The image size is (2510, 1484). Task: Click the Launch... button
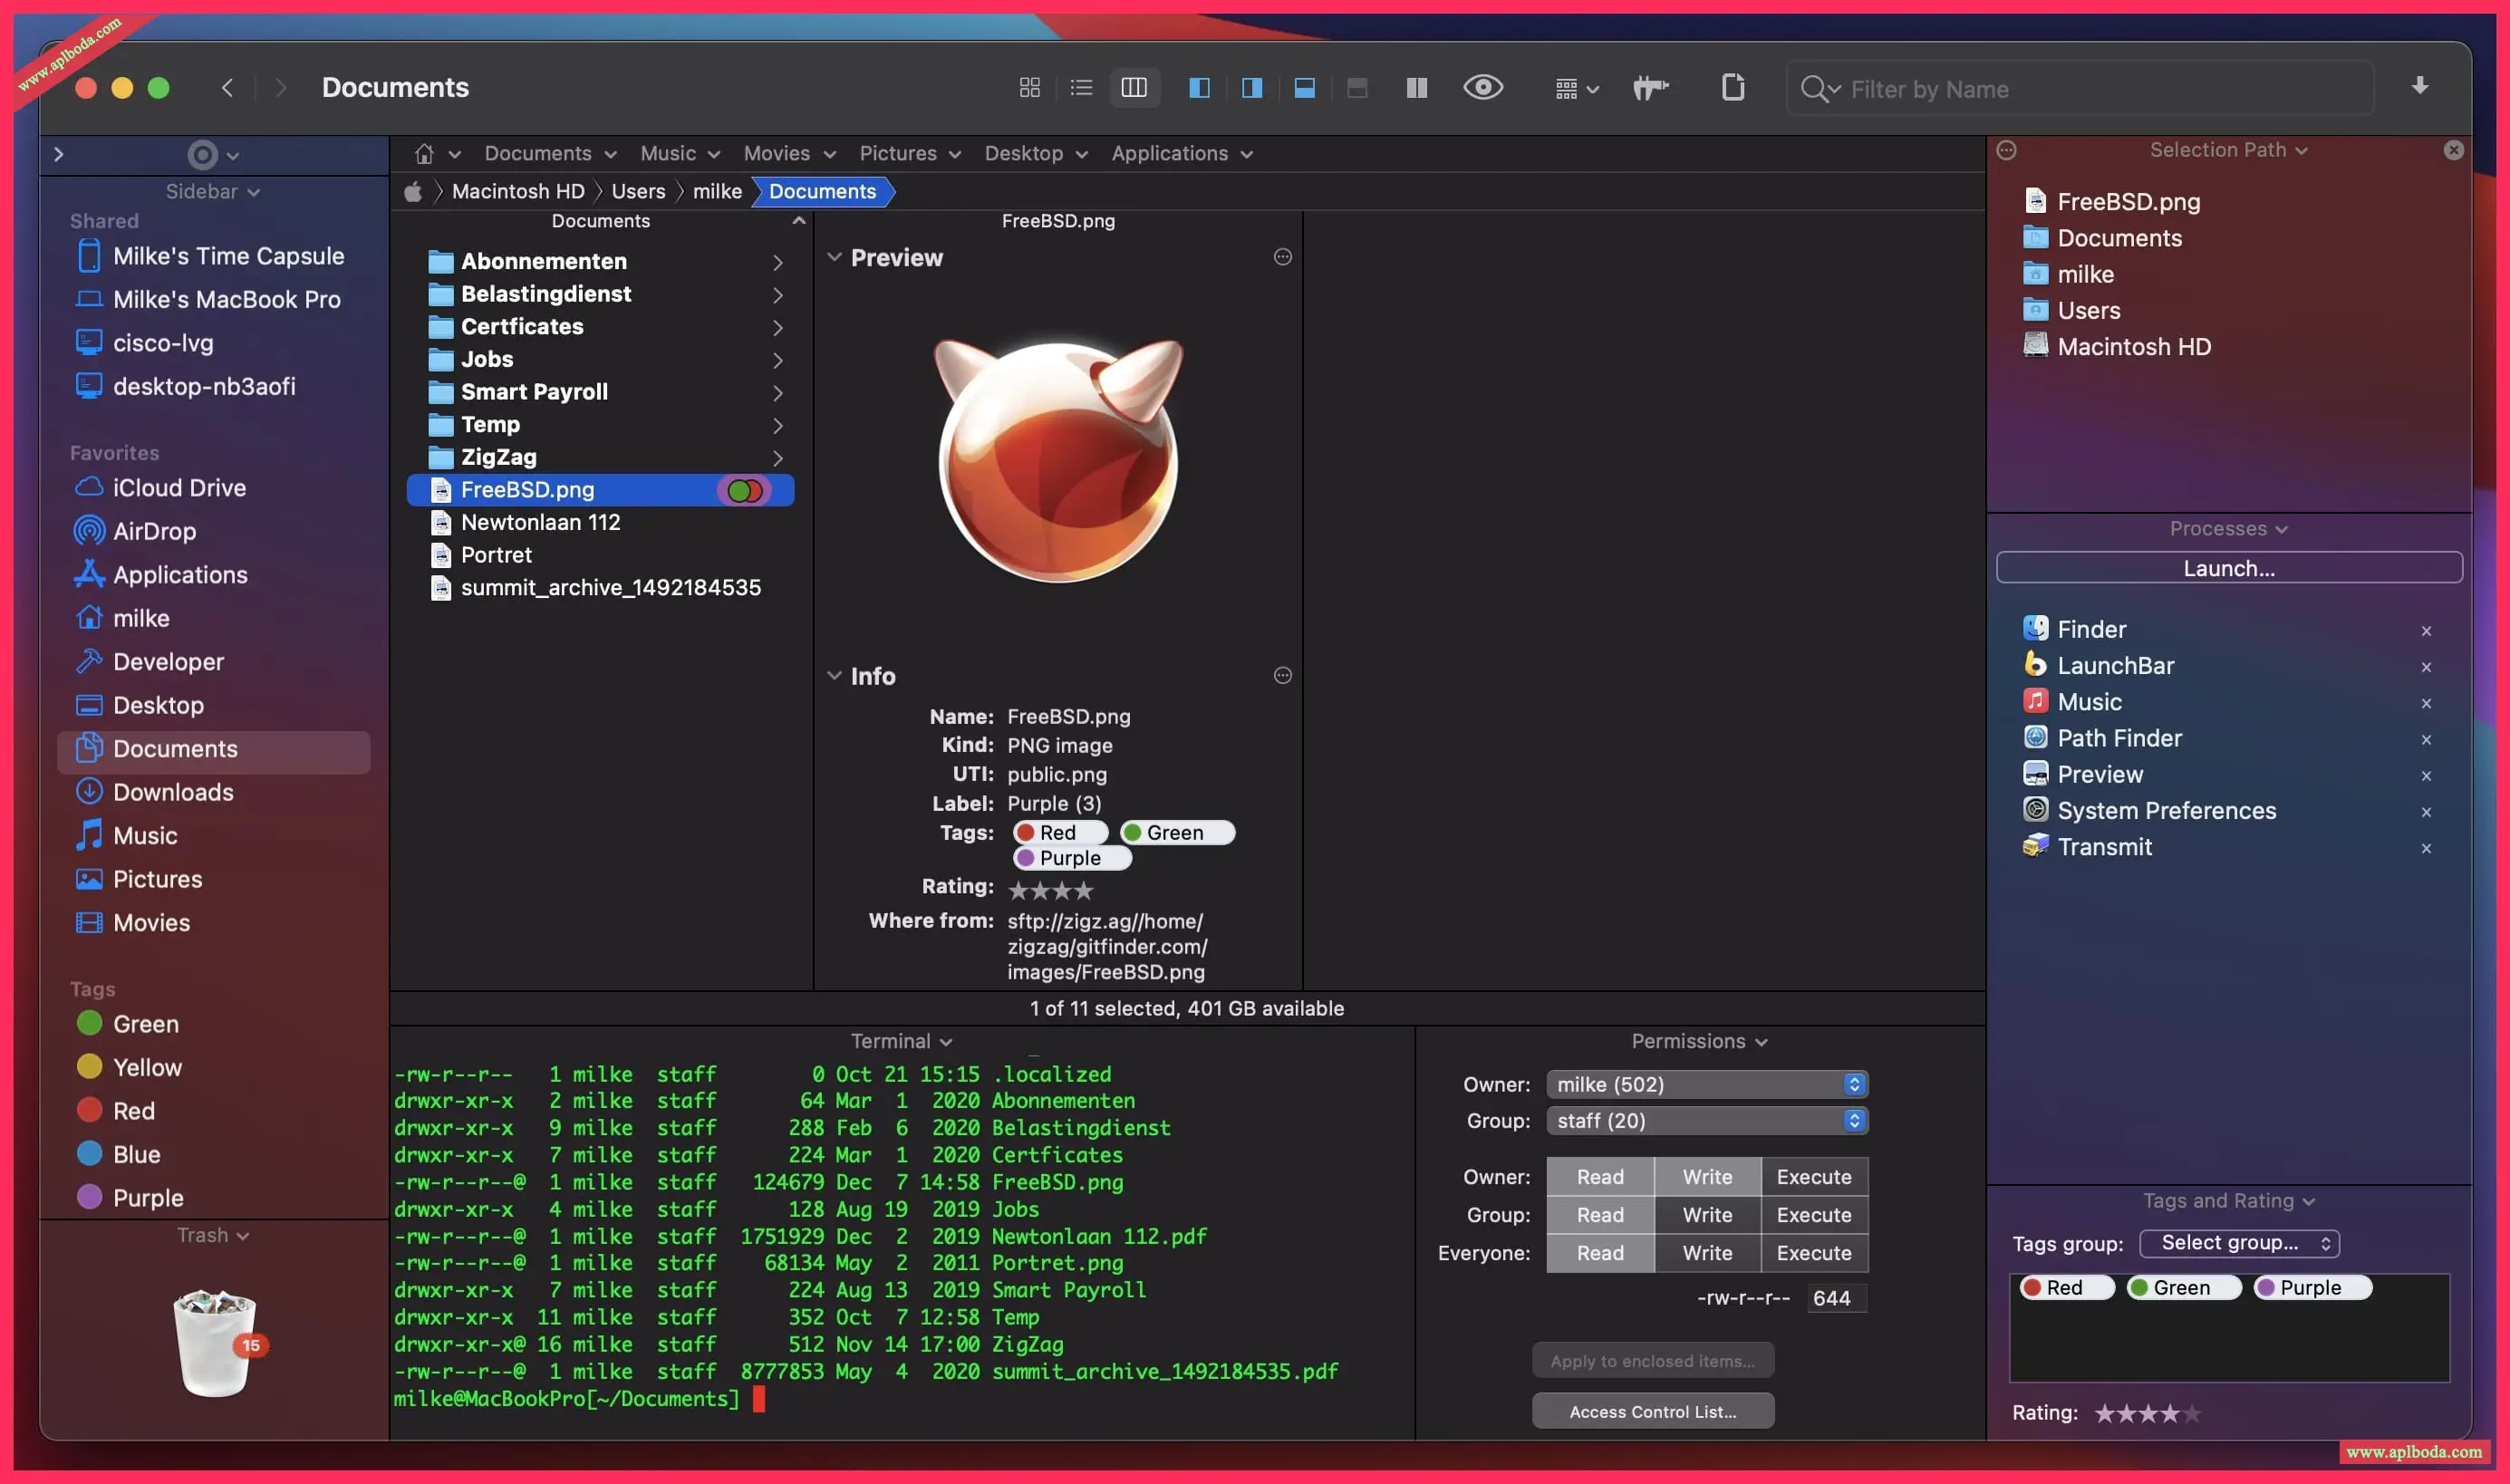coord(2228,568)
